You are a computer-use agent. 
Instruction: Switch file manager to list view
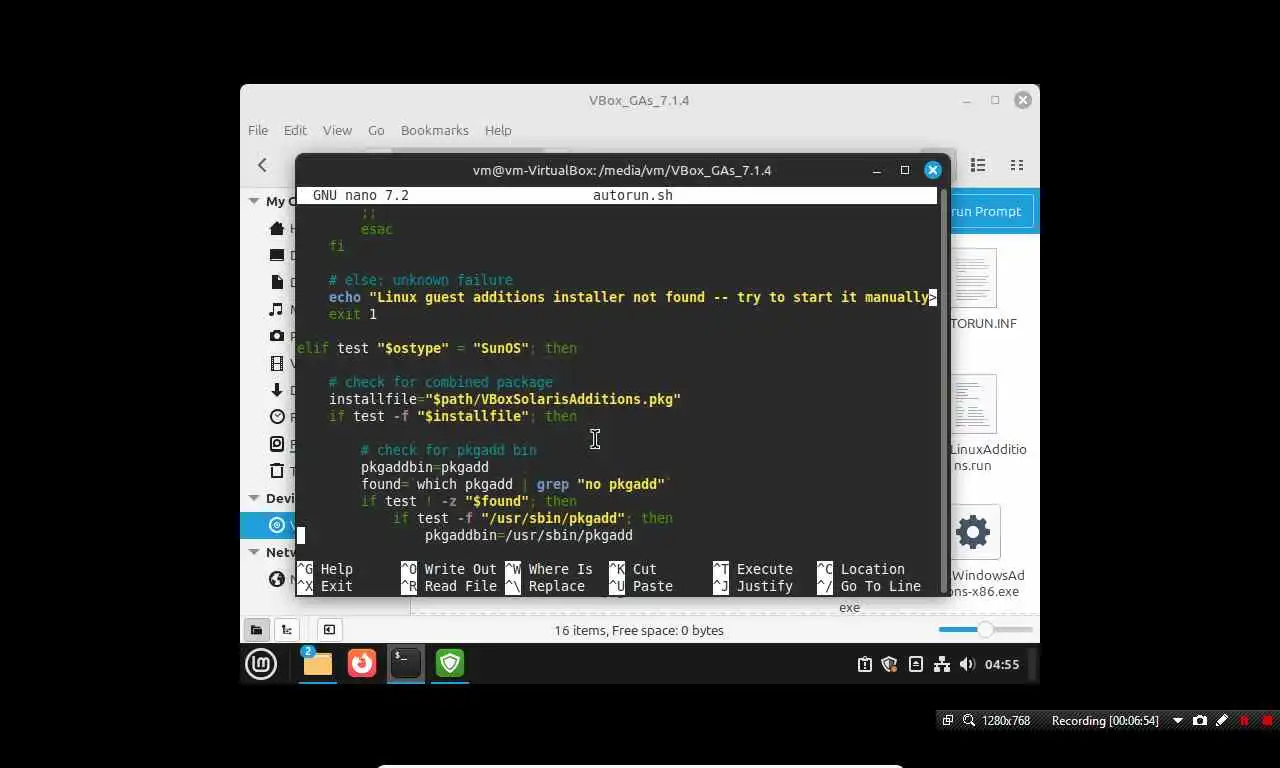978,165
